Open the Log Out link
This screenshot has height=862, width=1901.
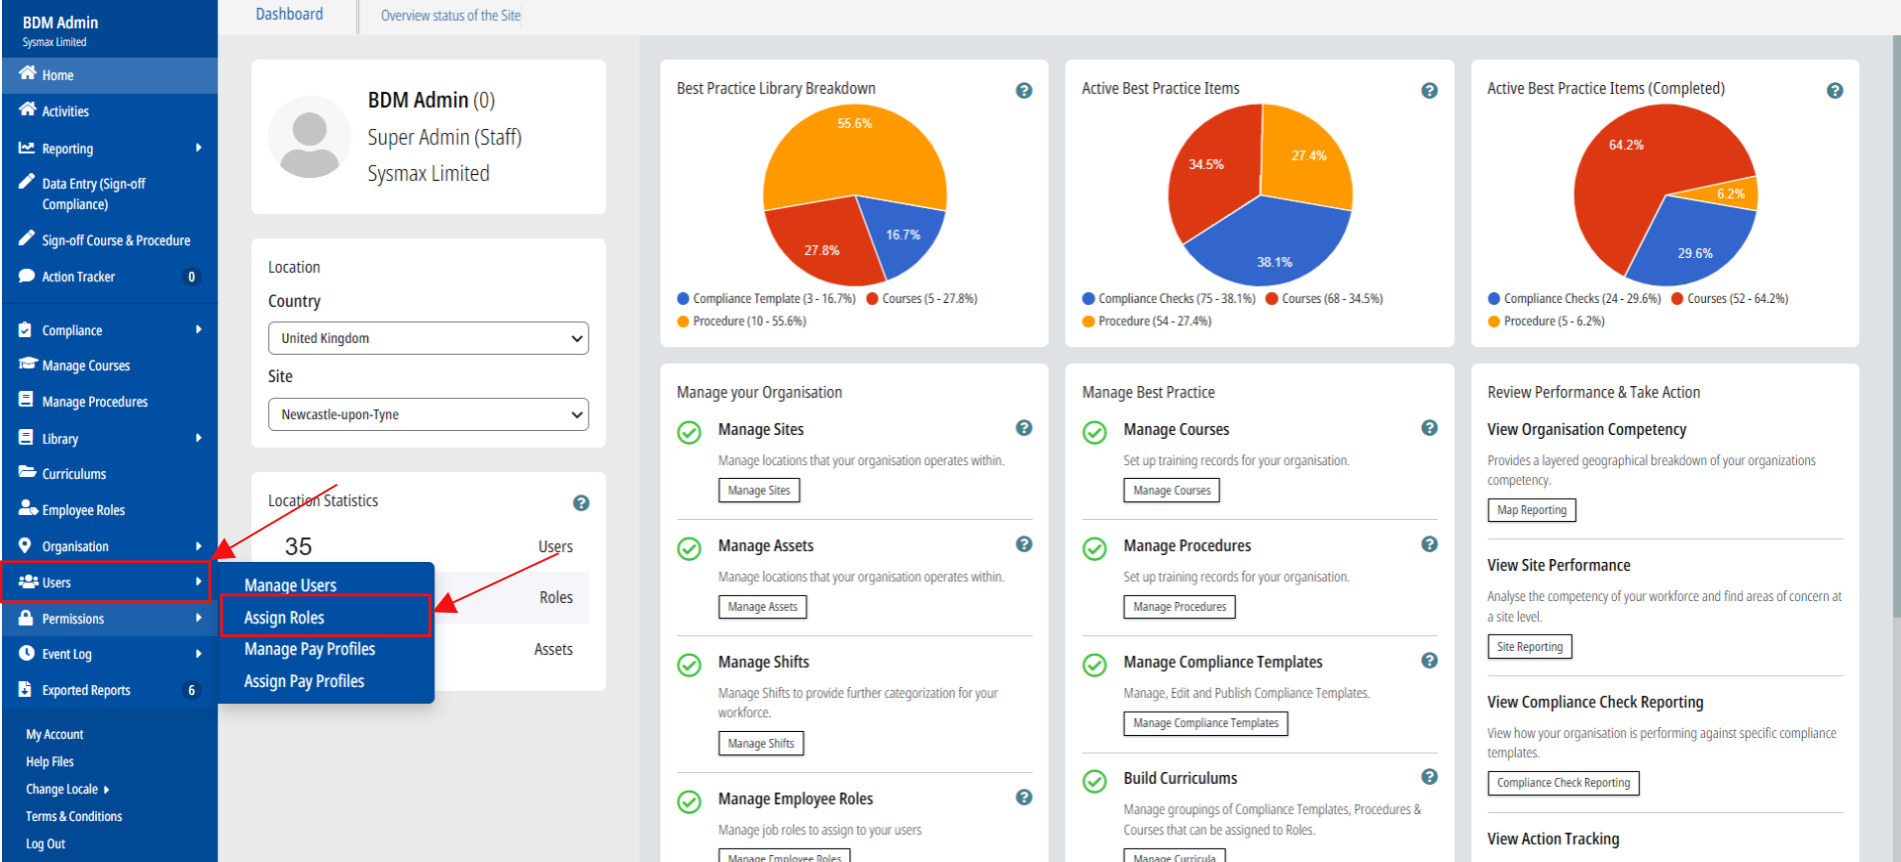[x=45, y=844]
